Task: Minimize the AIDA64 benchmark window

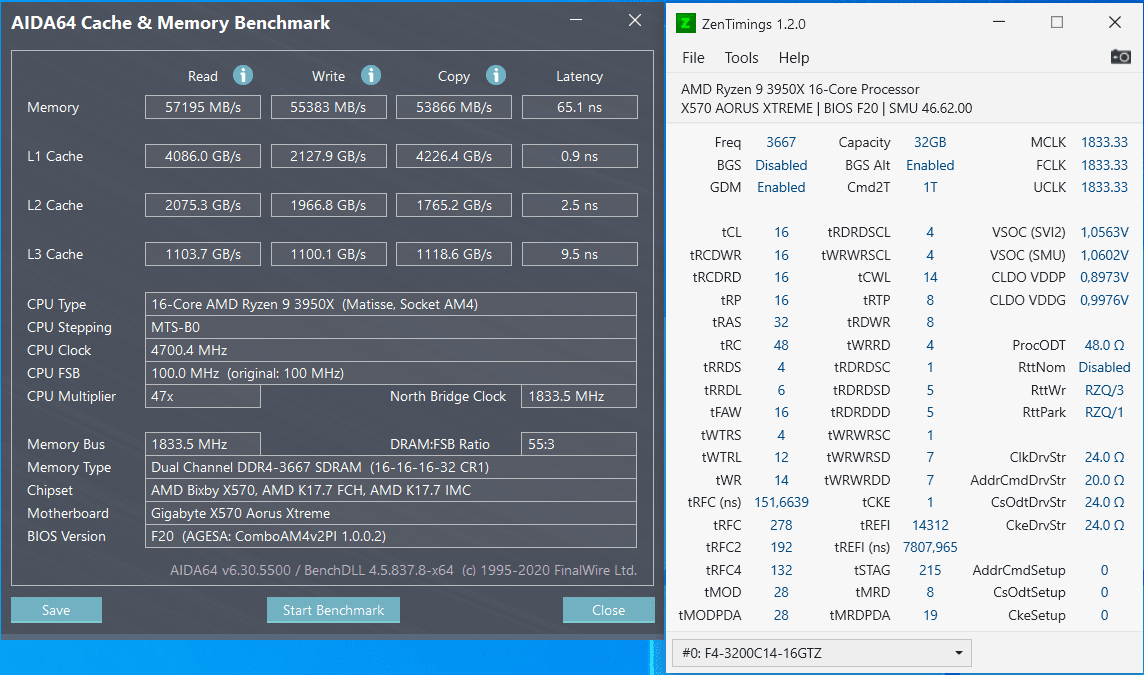Action: click(576, 20)
